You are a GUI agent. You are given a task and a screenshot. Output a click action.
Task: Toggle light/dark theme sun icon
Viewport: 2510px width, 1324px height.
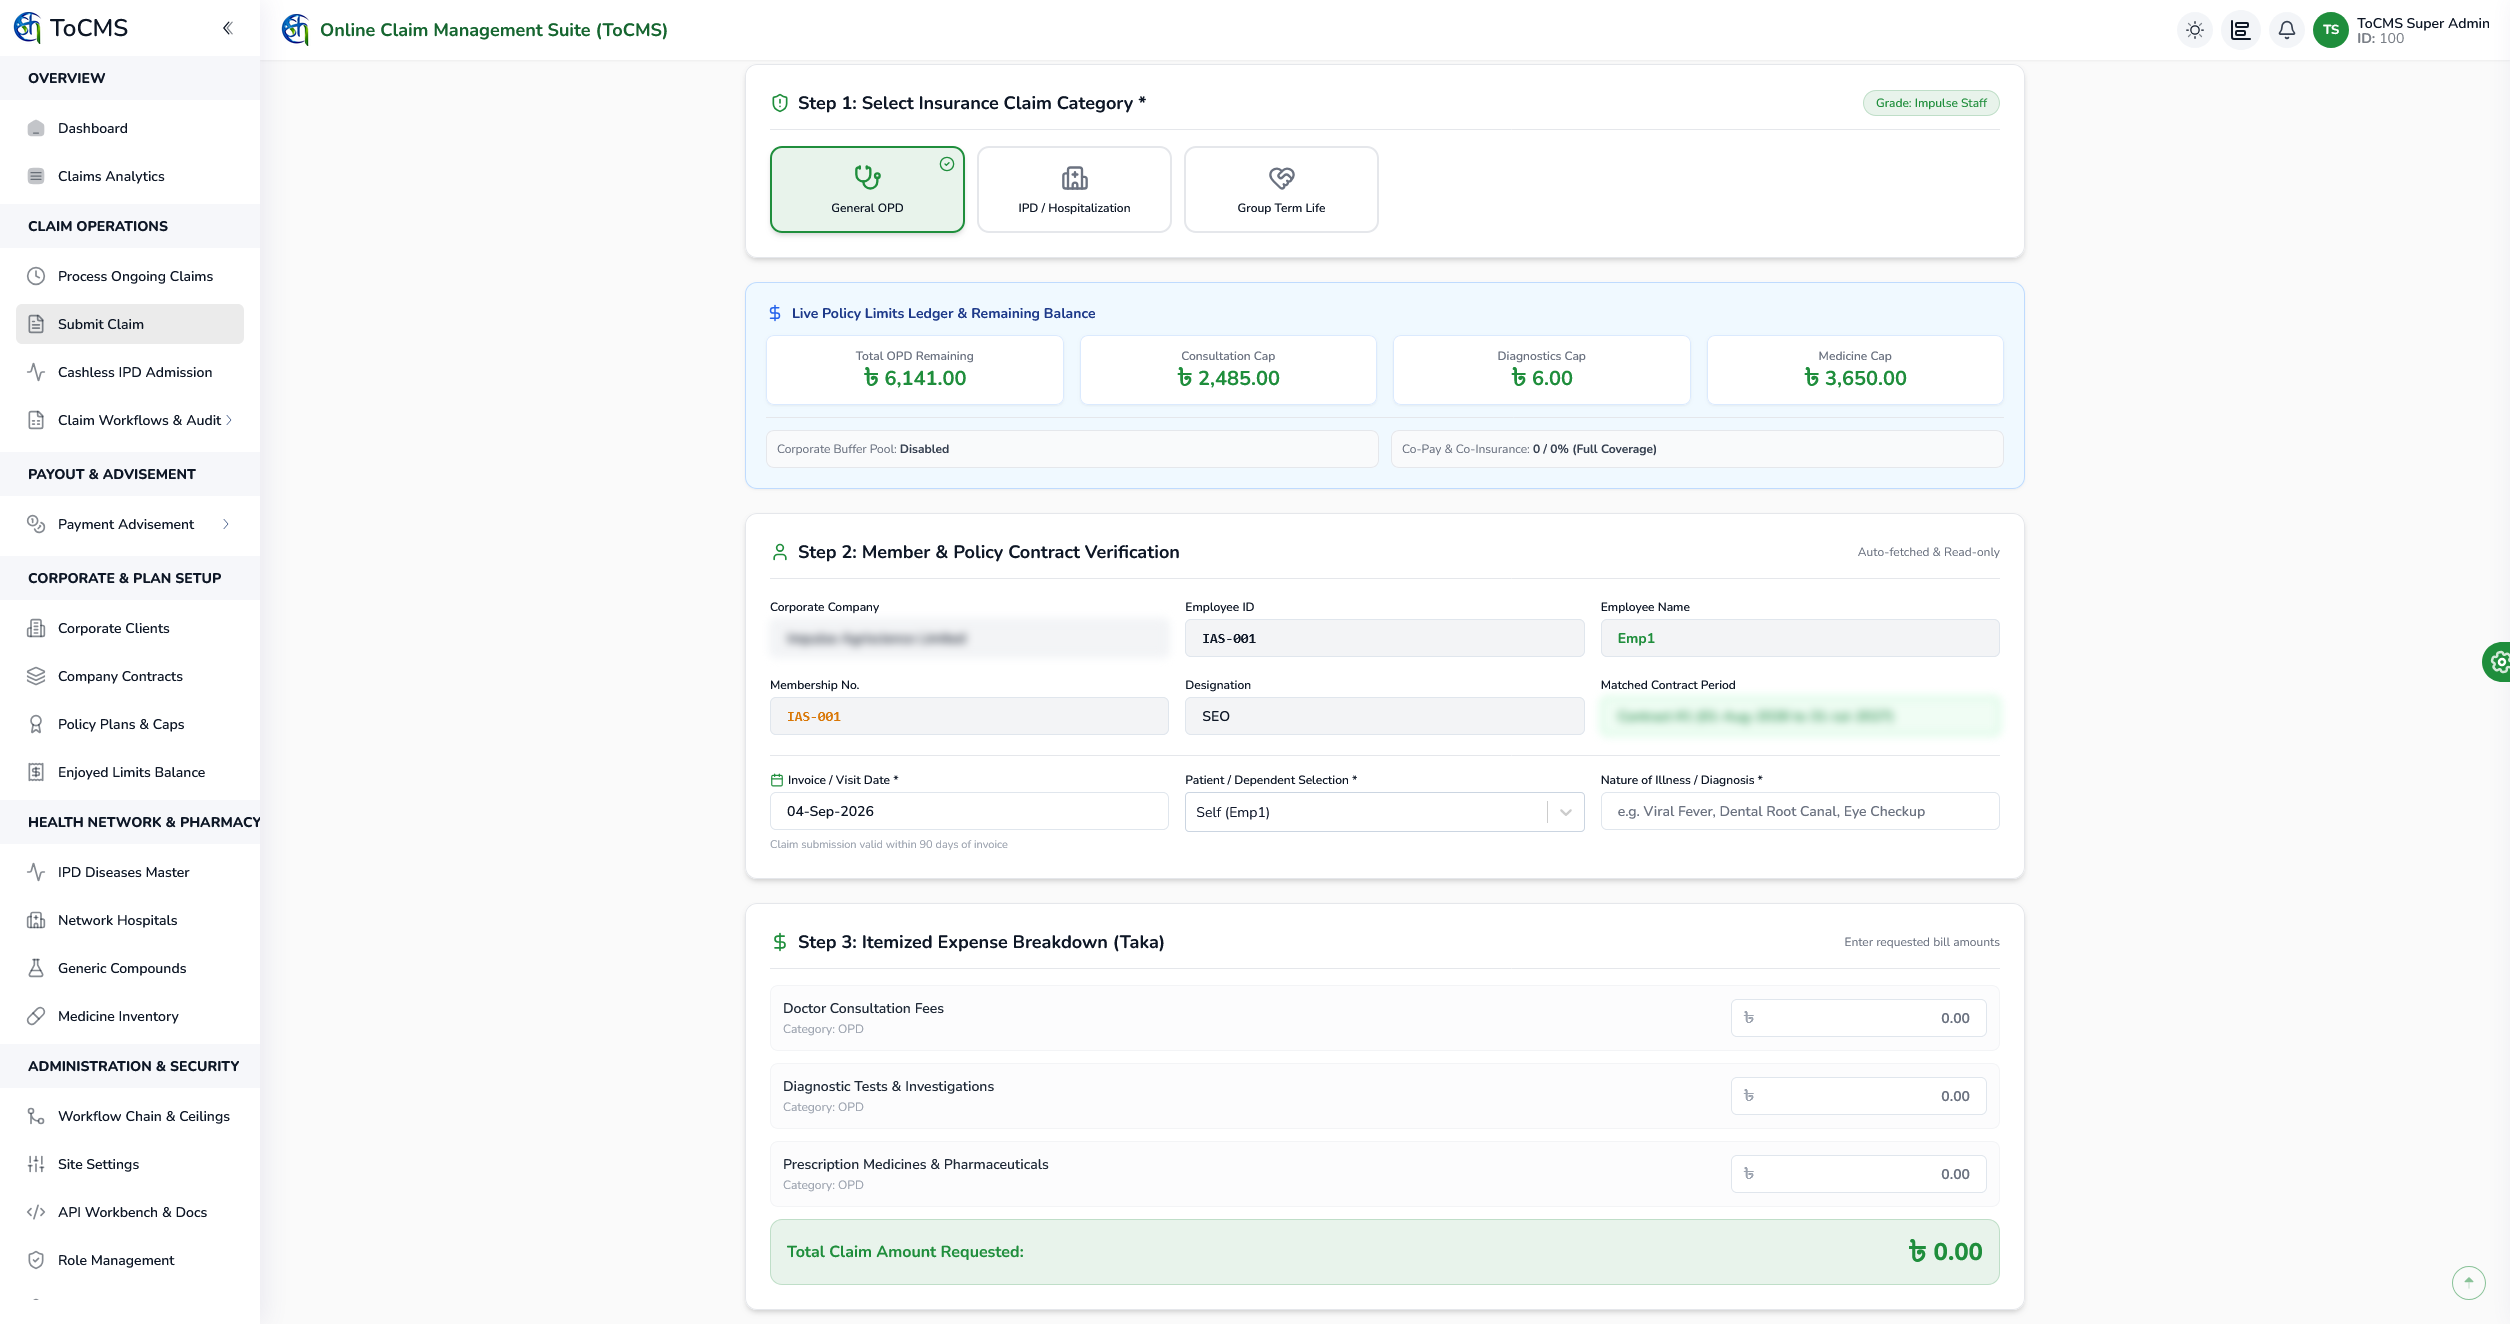click(x=2194, y=30)
